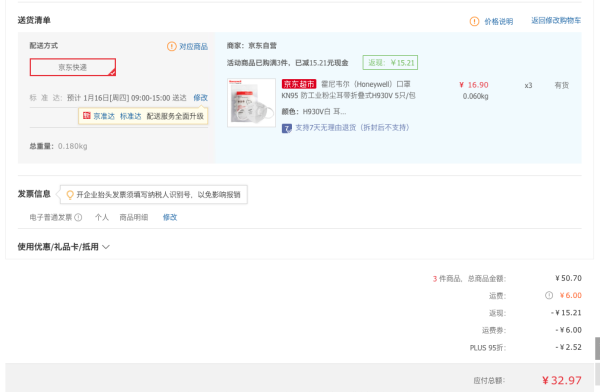Click the 京东超市 red badge

click(x=299, y=84)
